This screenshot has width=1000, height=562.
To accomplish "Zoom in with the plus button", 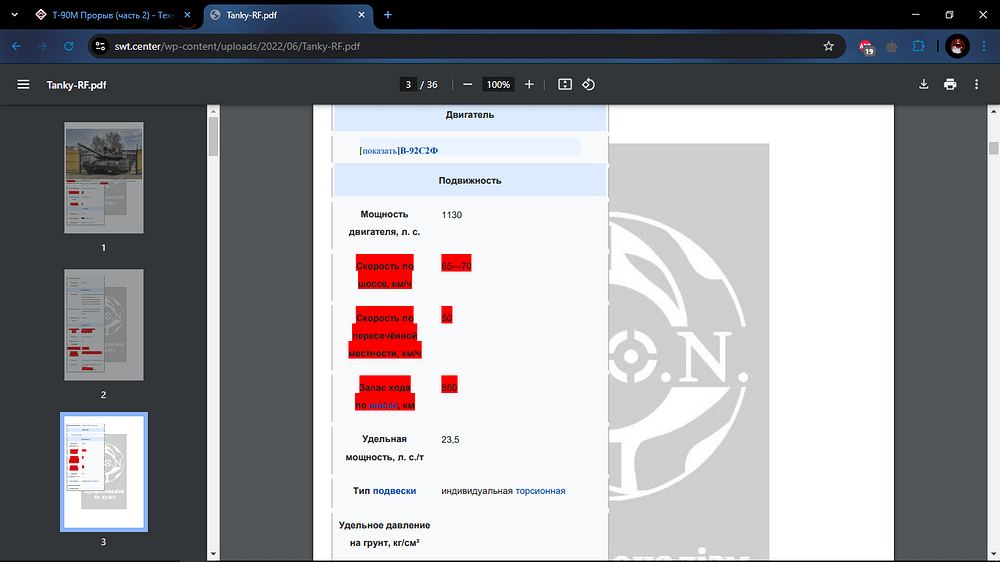I will click(529, 85).
